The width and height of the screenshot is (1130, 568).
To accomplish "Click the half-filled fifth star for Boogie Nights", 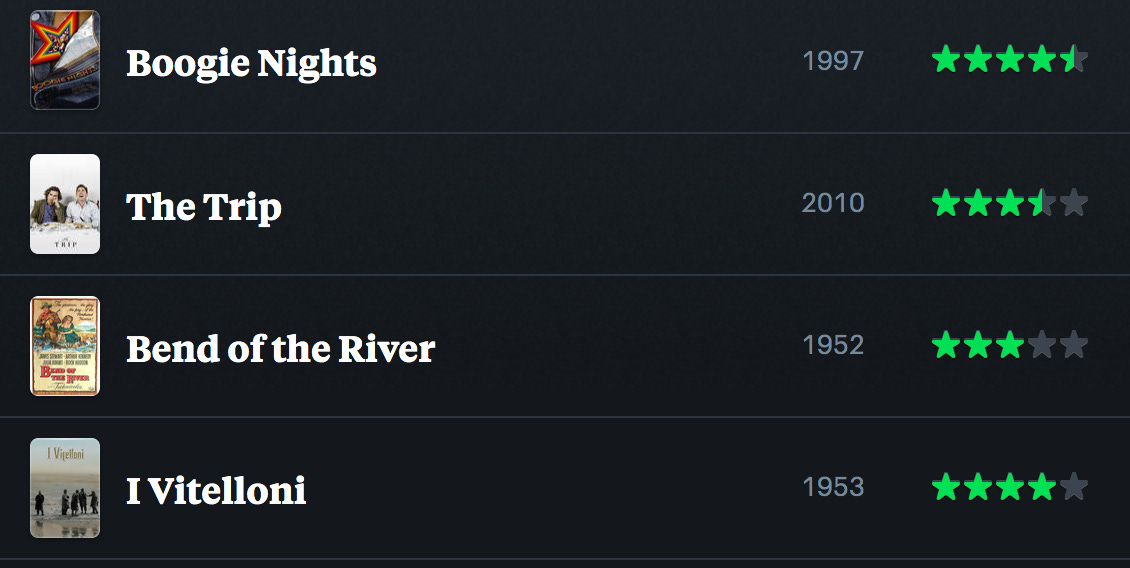I will point(1073,60).
